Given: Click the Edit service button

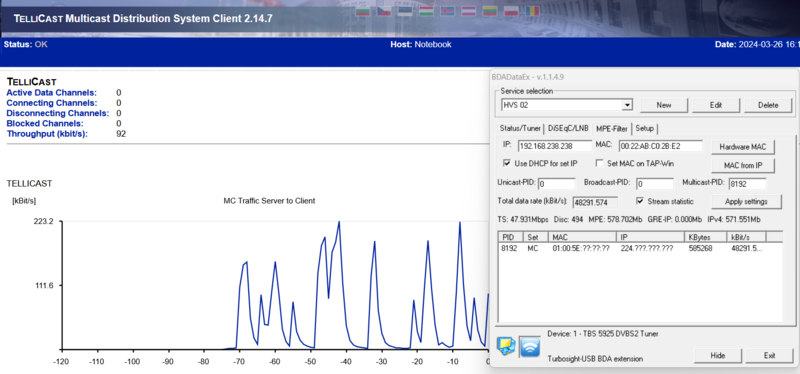Looking at the screenshot, I should tap(716, 105).
